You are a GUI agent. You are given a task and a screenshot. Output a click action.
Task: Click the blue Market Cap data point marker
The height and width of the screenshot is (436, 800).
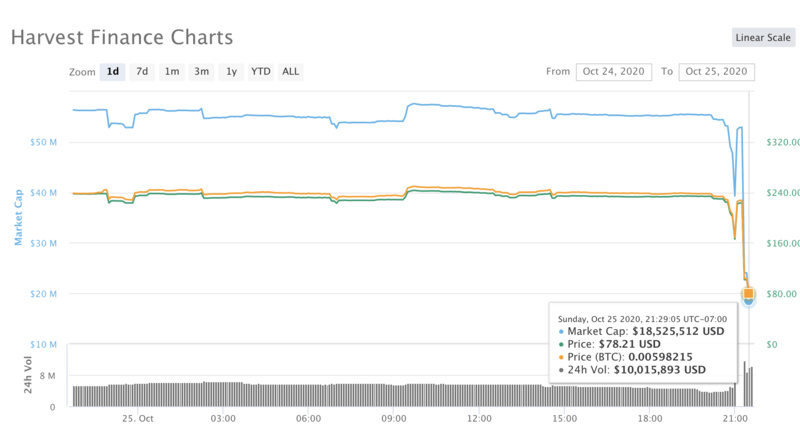coord(748,301)
